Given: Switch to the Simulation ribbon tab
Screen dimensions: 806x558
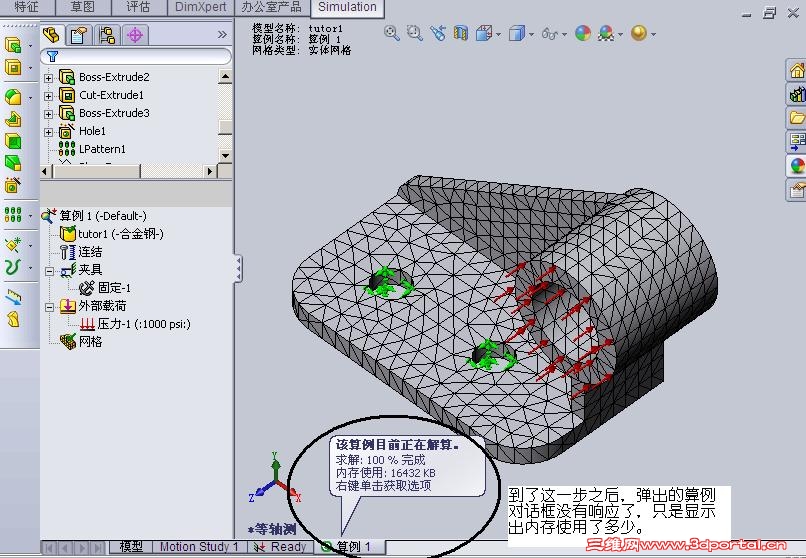Looking at the screenshot, I should pyautogui.click(x=347, y=7).
